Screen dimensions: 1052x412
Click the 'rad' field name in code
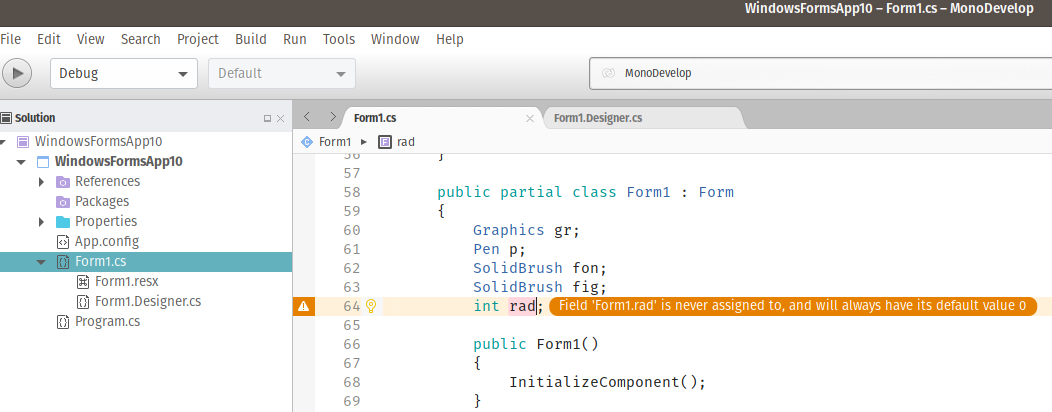(x=522, y=306)
